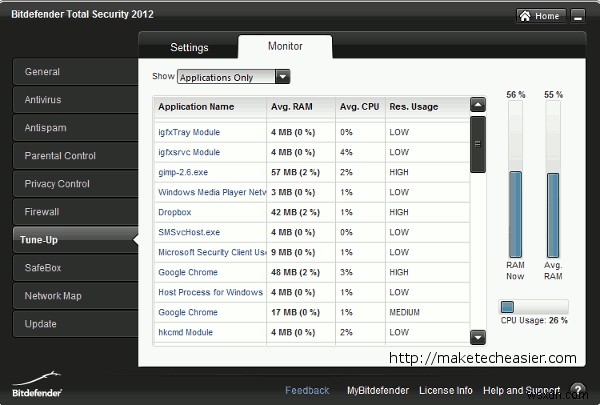Select Google Chrome using 48 MB

coord(312,272)
